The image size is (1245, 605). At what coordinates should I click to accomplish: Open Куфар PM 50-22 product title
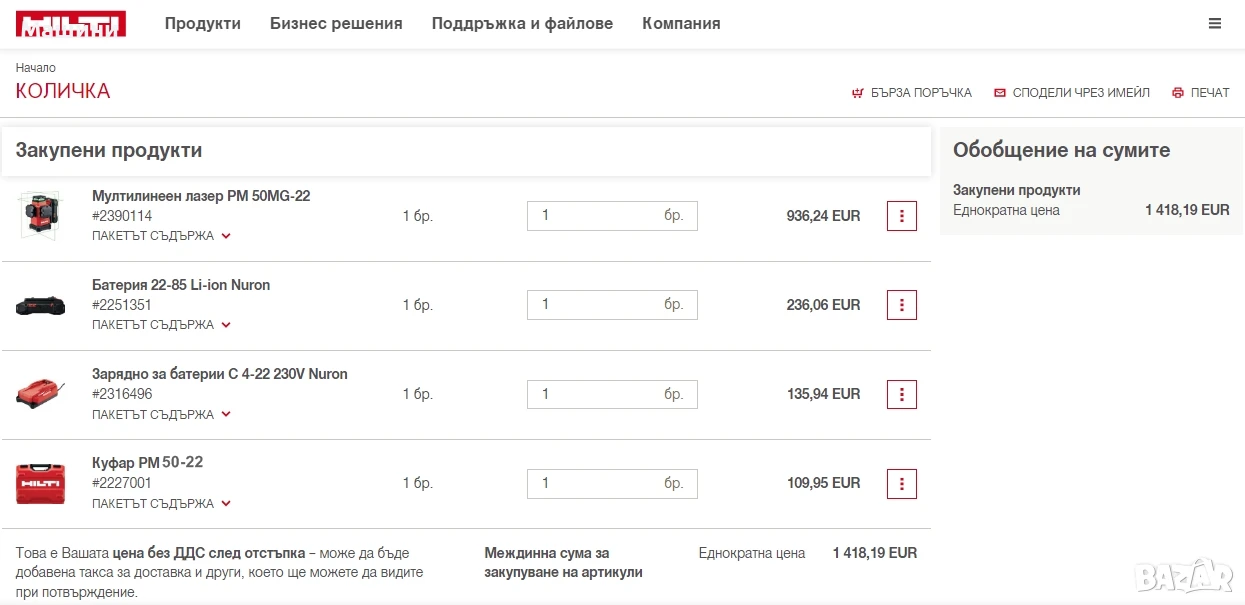pyautogui.click(x=147, y=462)
